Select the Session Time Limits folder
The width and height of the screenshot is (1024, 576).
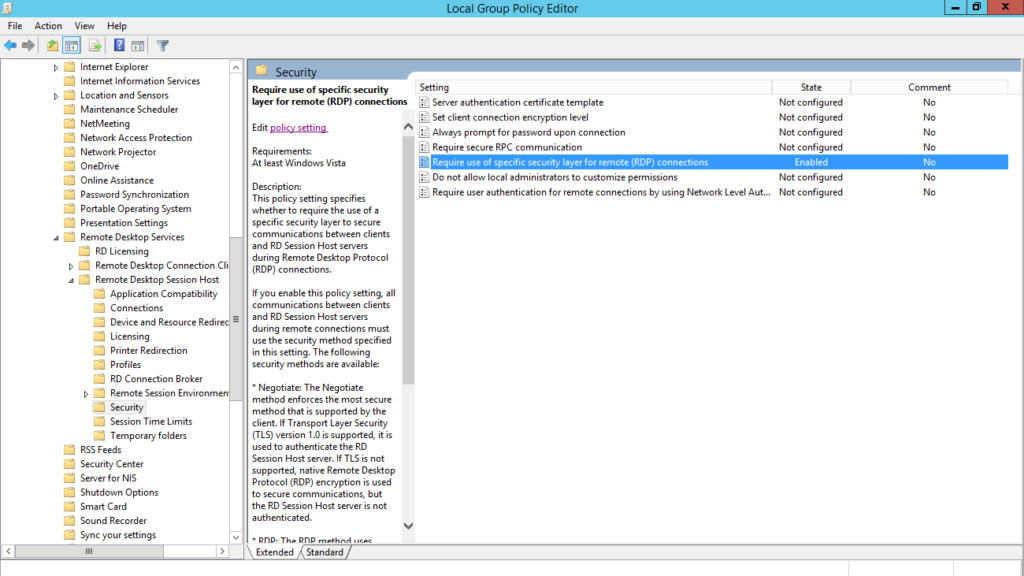point(151,422)
